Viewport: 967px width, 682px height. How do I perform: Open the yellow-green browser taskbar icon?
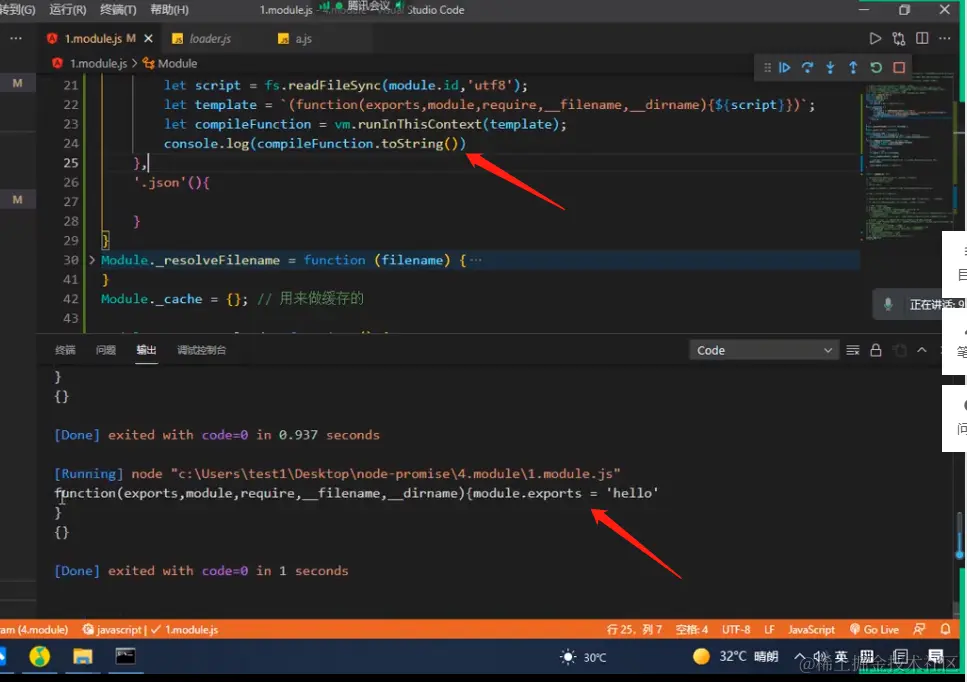(39, 657)
